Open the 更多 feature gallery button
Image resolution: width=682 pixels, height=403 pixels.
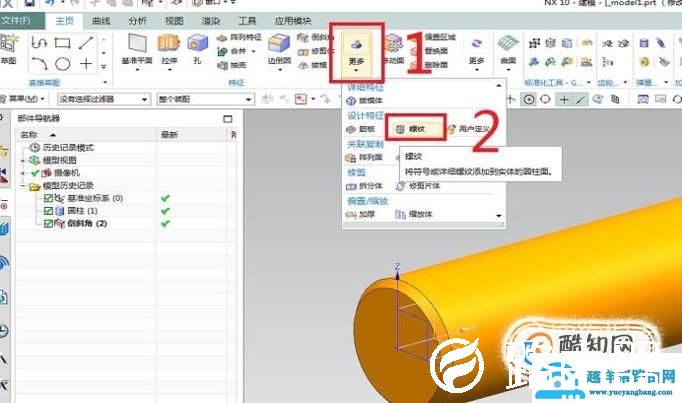356,53
